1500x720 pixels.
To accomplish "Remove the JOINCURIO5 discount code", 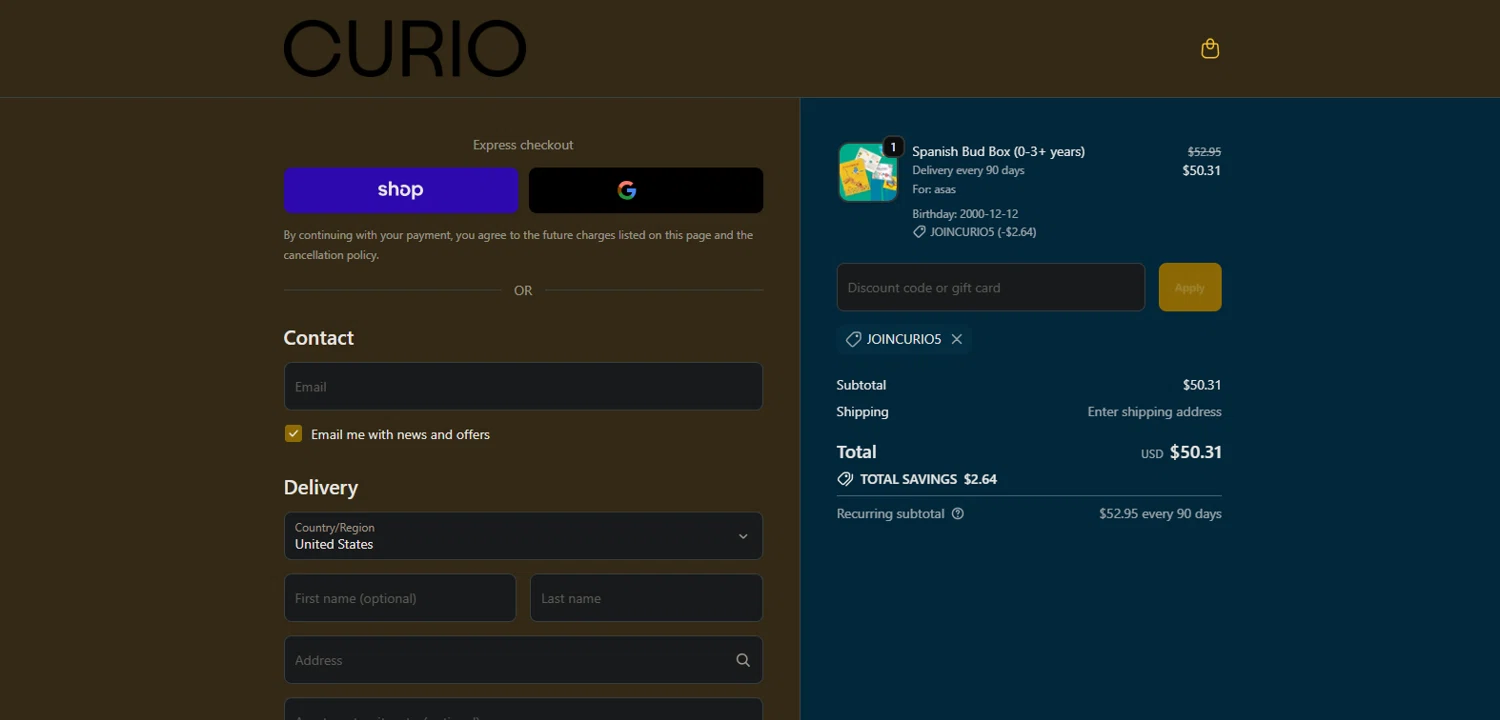I will click(957, 339).
